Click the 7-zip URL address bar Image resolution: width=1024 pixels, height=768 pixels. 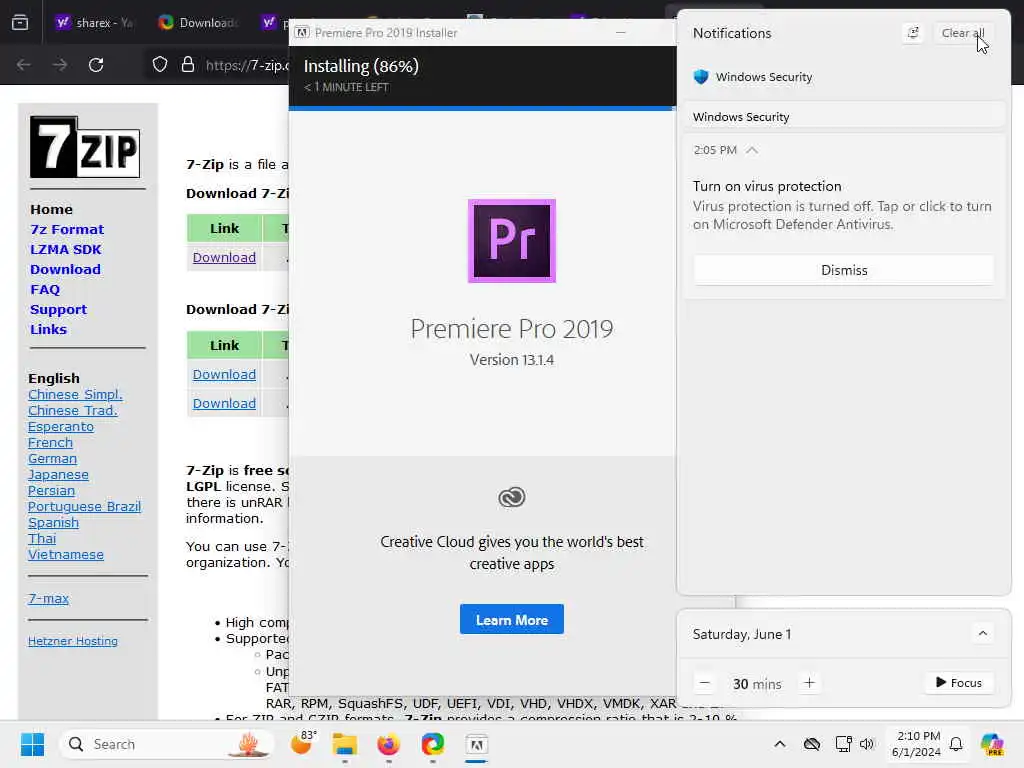(x=247, y=65)
